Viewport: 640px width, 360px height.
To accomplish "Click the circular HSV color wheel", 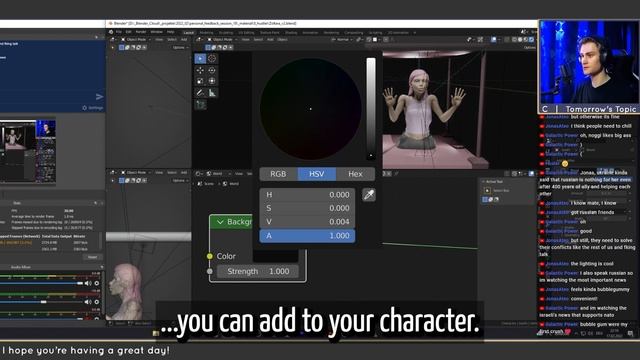I will [311, 109].
